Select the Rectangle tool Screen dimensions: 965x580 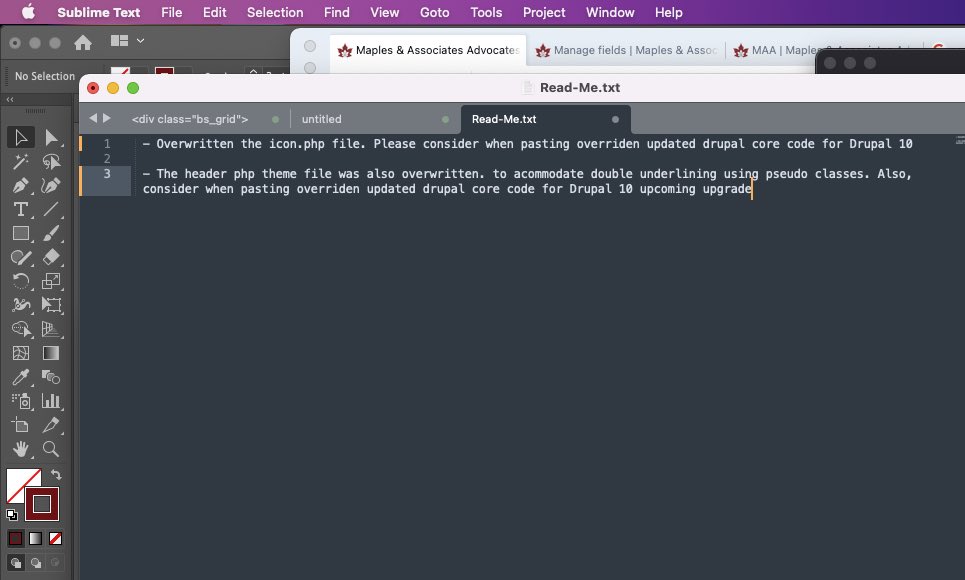coord(20,233)
